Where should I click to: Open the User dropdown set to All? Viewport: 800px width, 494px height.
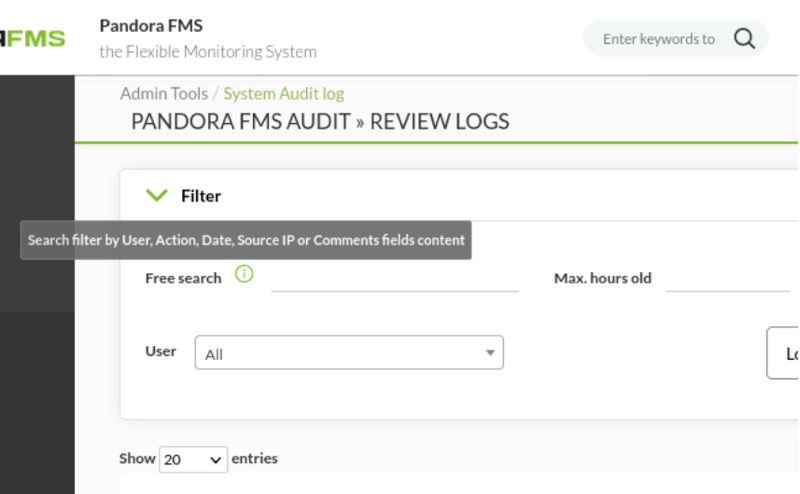click(349, 353)
